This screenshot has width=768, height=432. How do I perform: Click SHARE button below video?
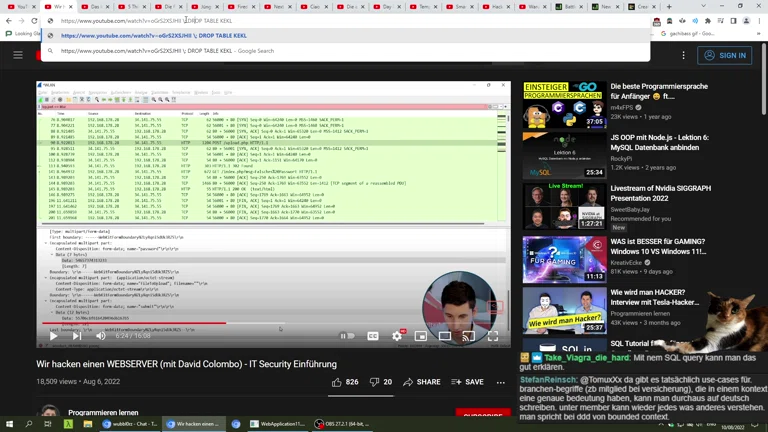click(x=421, y=382)
